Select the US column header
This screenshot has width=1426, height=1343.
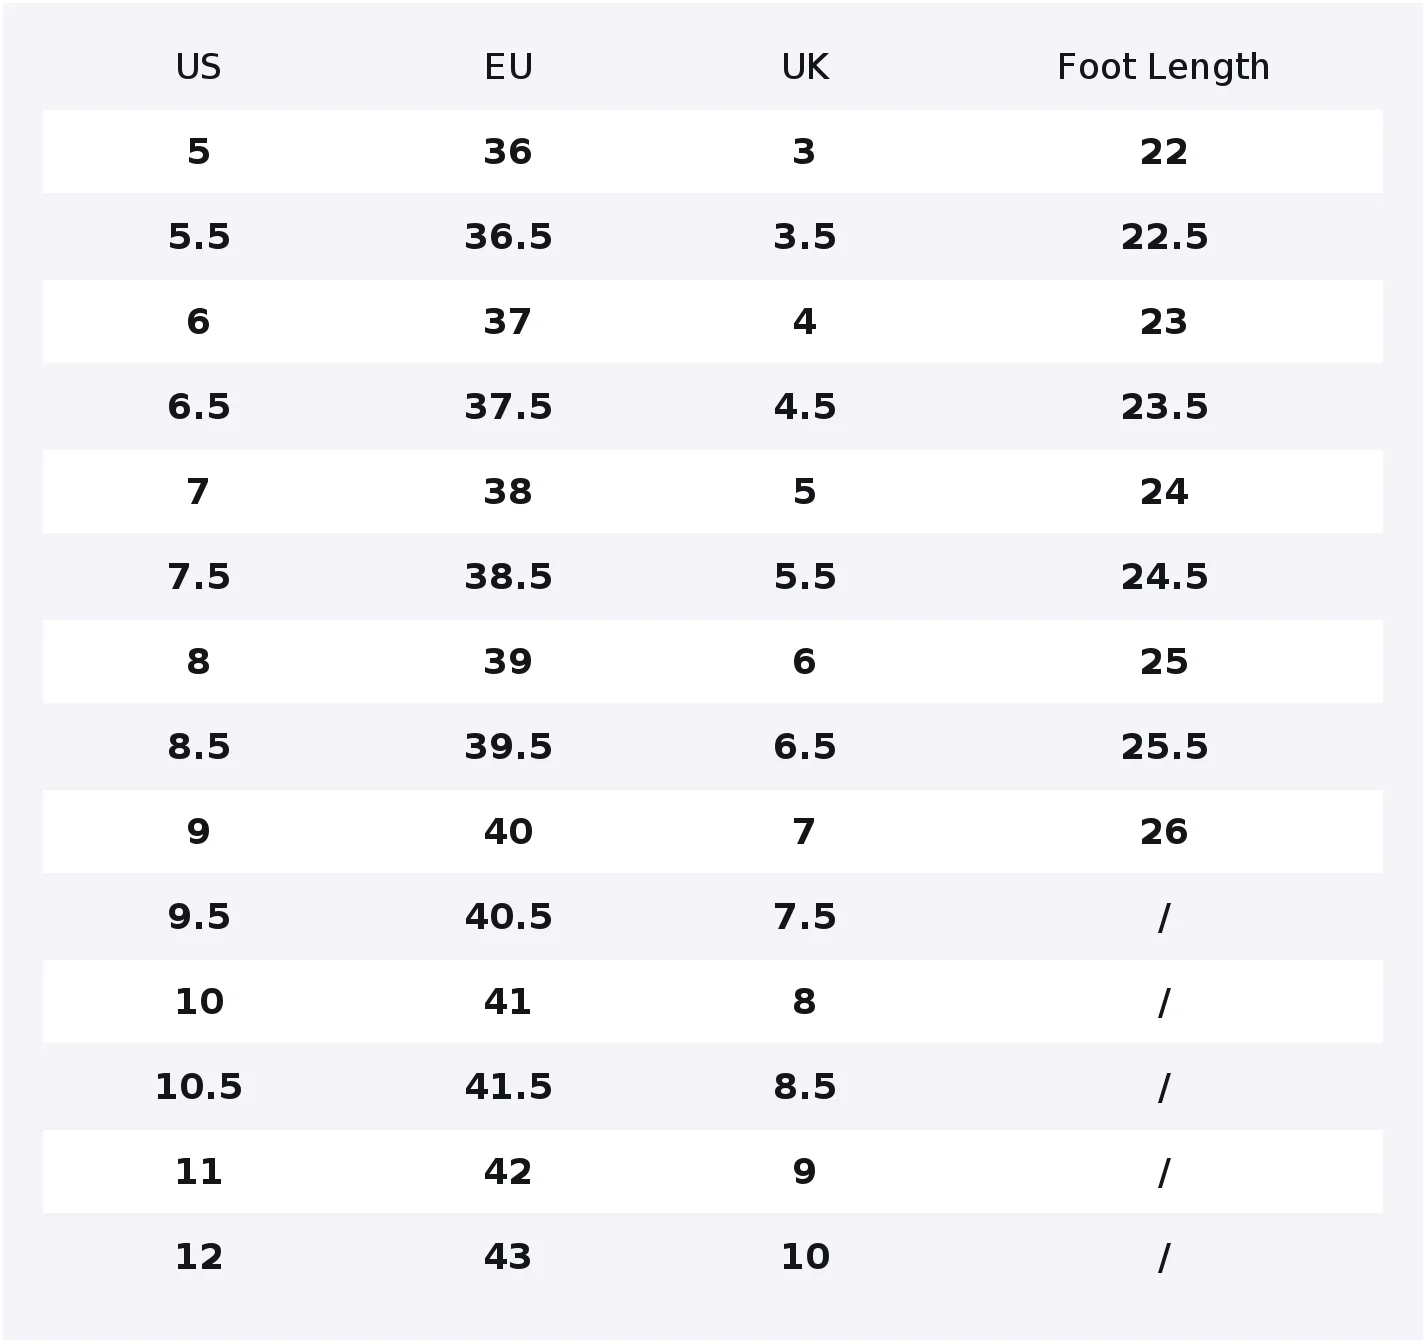coord(198,67)
